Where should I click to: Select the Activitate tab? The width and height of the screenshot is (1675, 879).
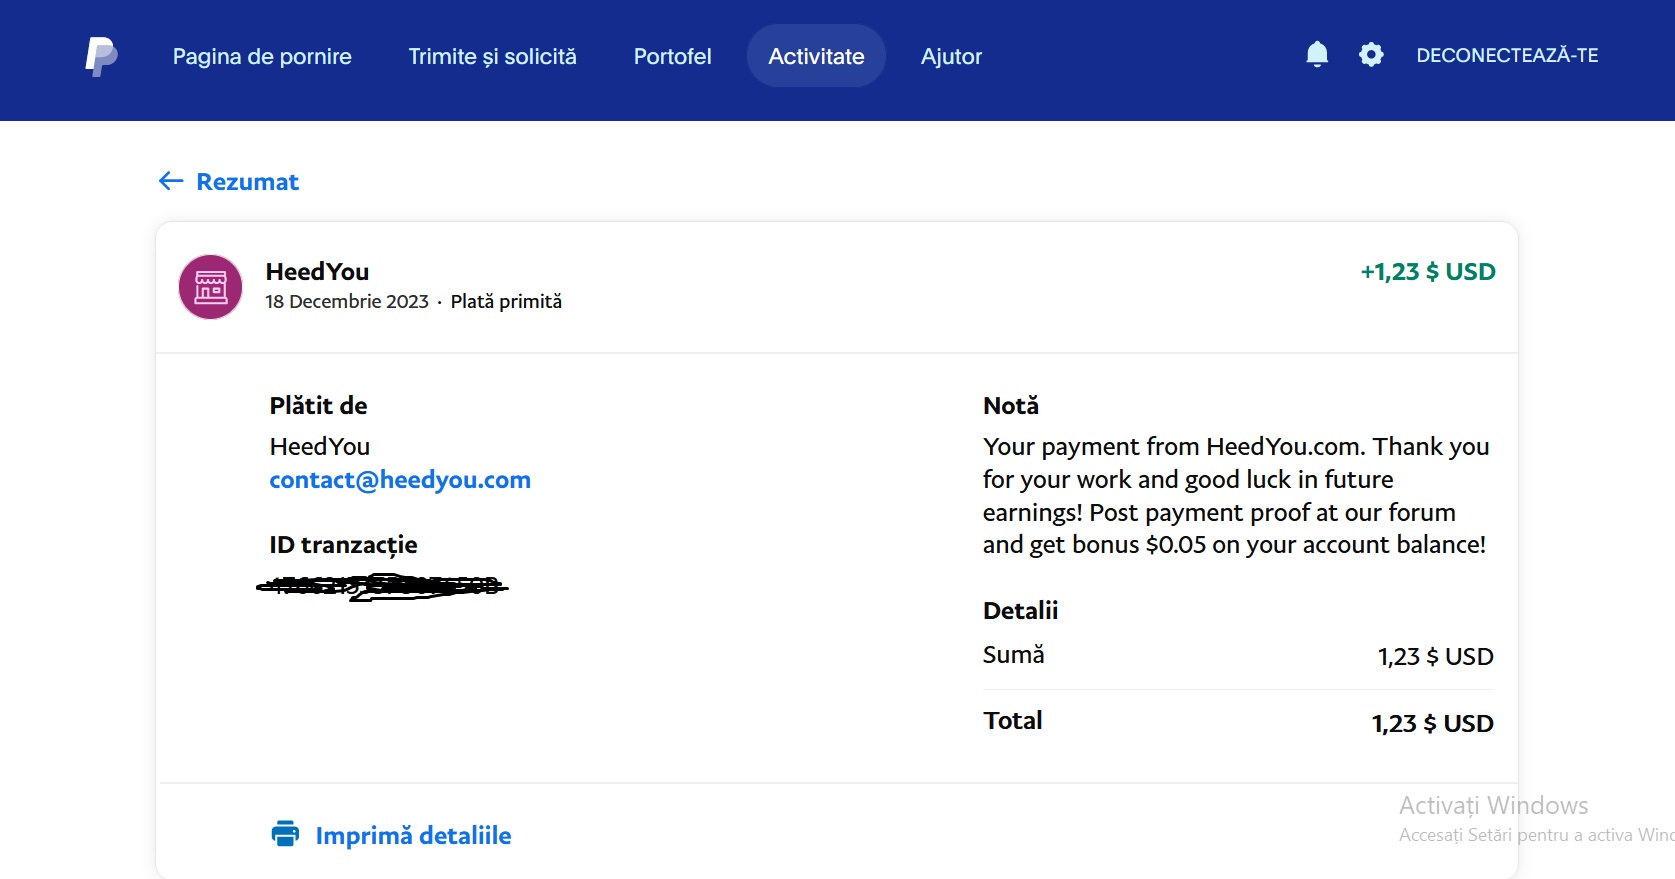point(816,56)
